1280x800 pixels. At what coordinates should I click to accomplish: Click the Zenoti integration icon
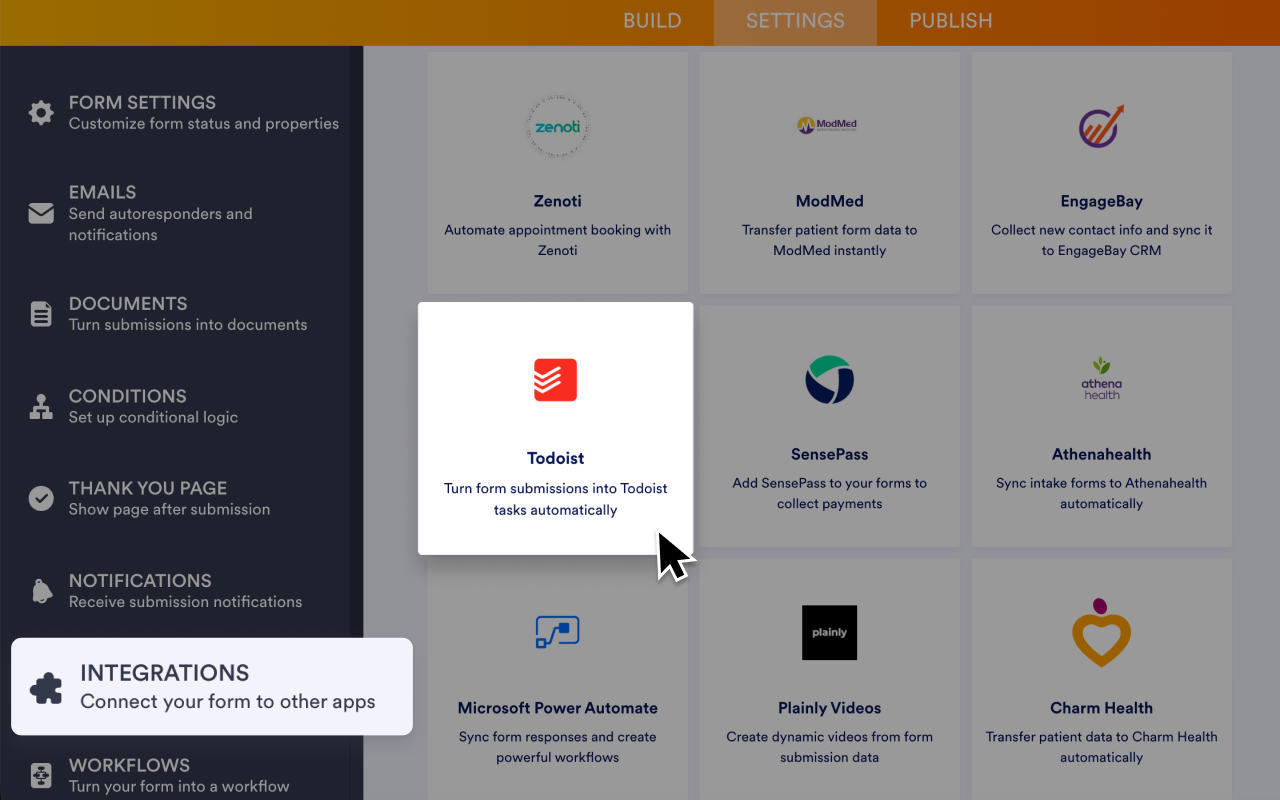(557, 127)
